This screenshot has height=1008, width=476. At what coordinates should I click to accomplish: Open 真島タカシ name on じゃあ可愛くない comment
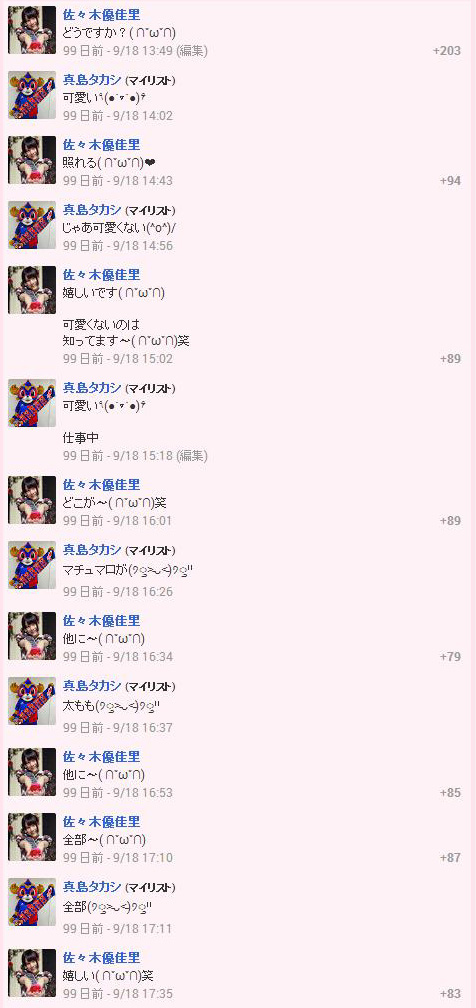pyautogui.click(x=92, y=210)
